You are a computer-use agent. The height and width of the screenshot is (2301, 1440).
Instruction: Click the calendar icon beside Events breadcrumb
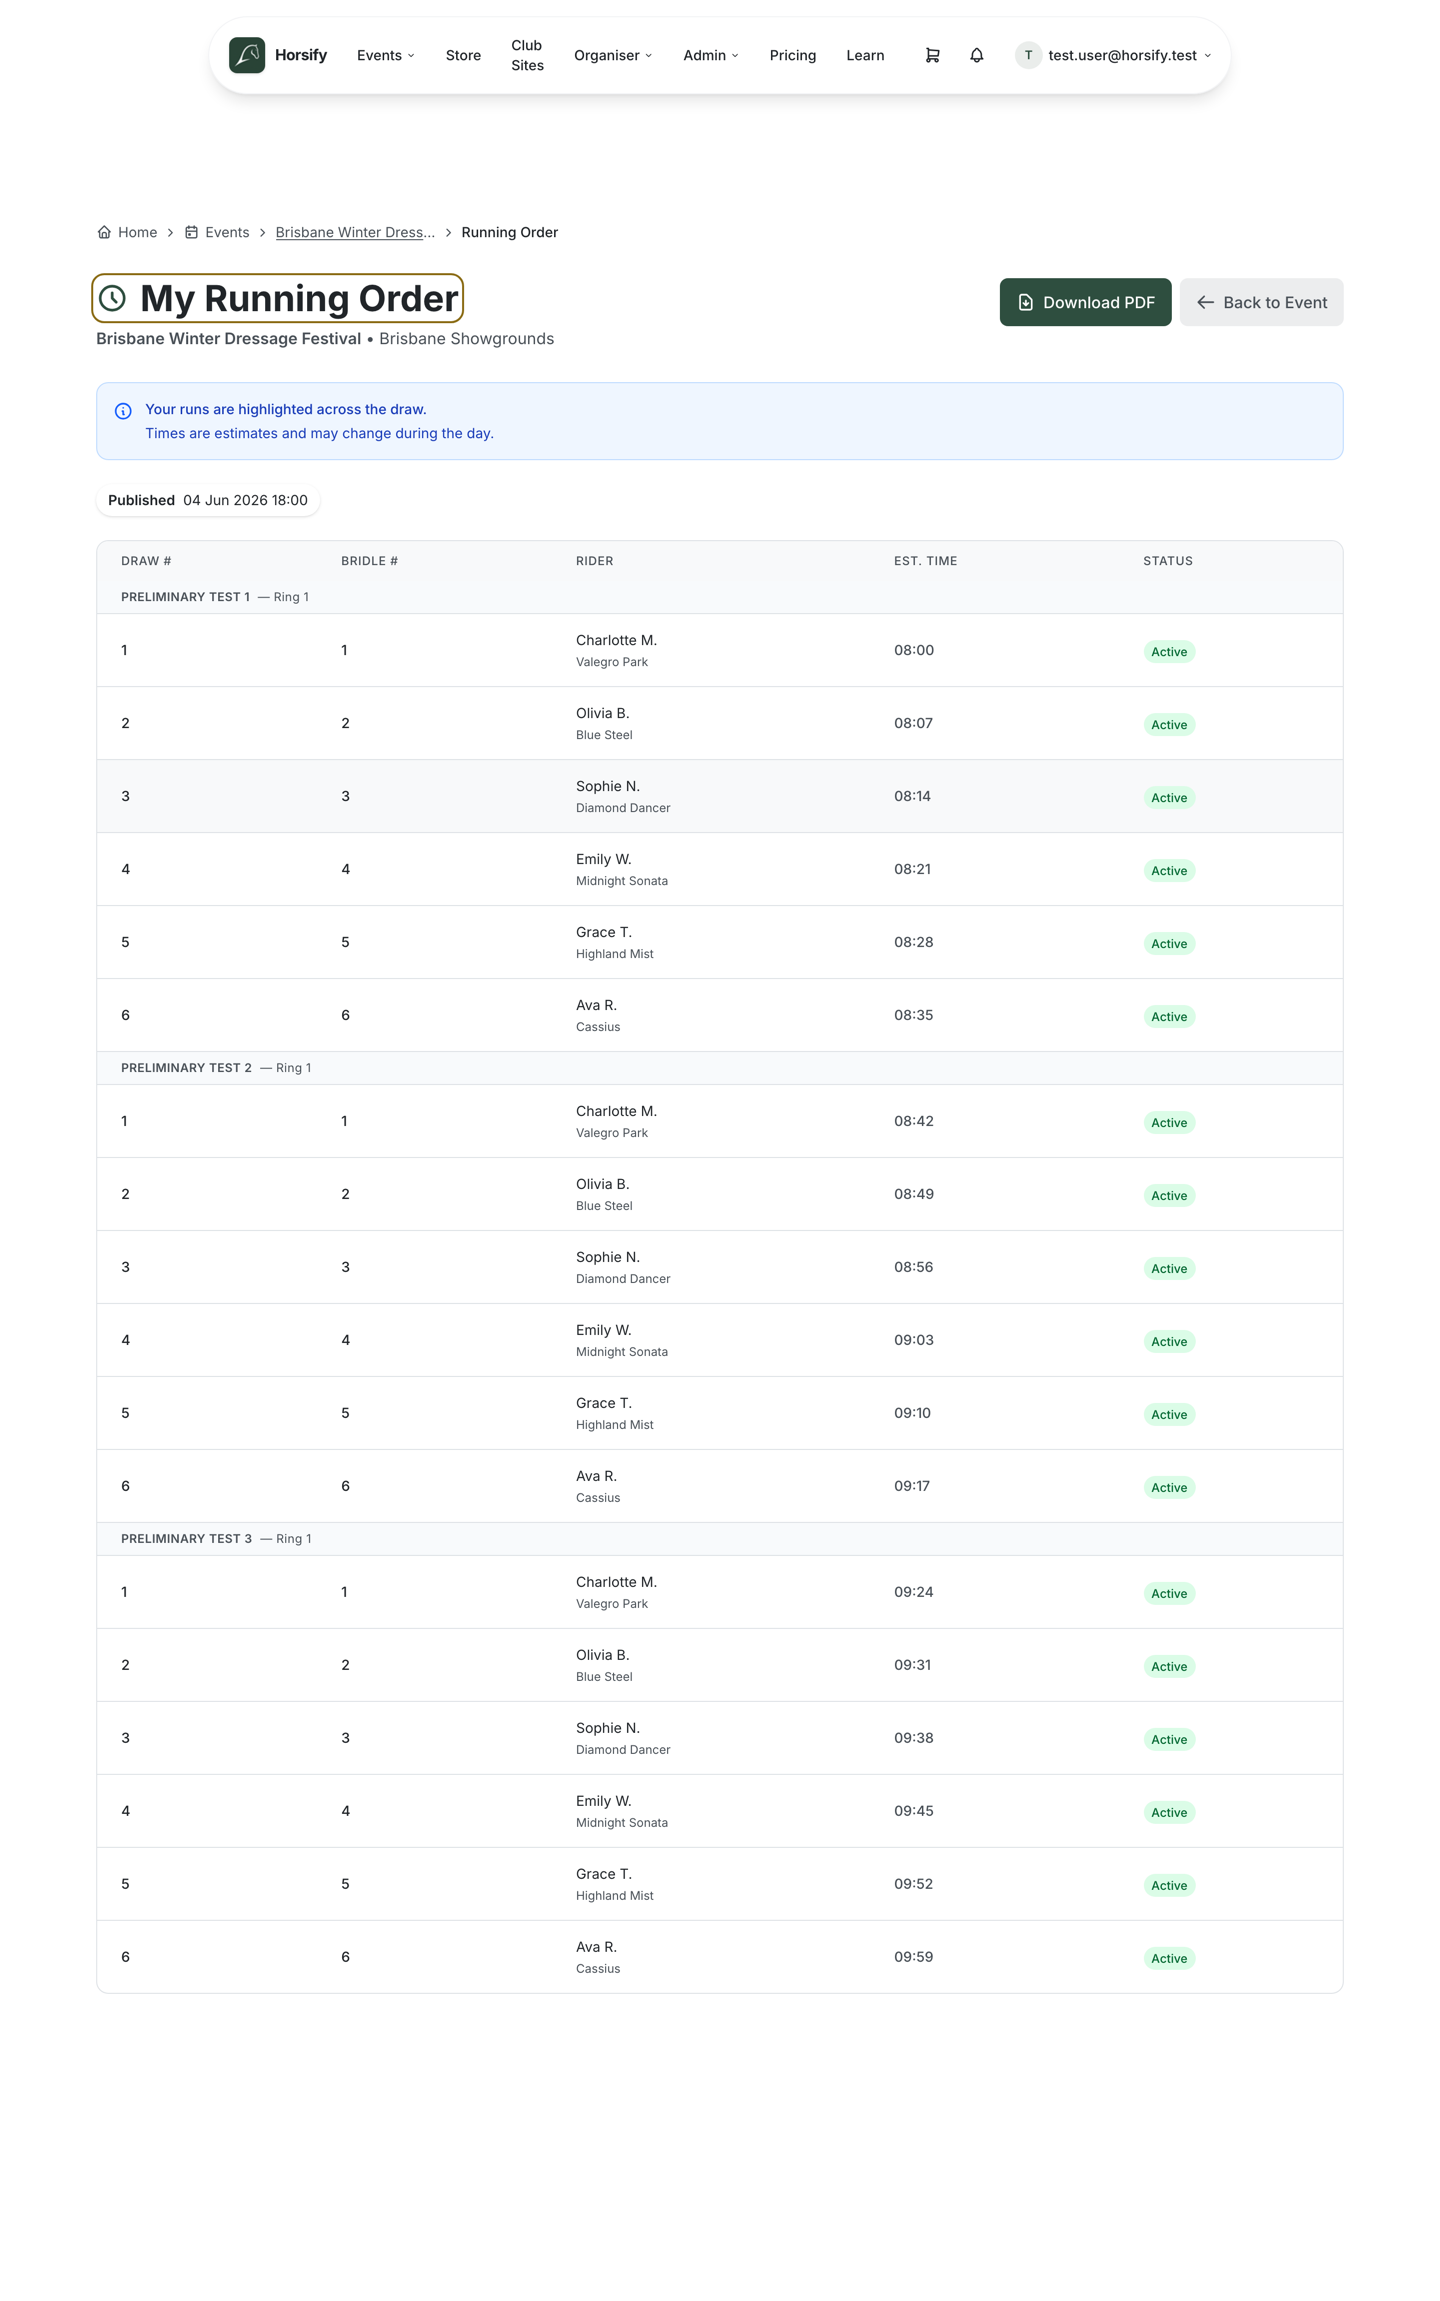pos(191,232)
